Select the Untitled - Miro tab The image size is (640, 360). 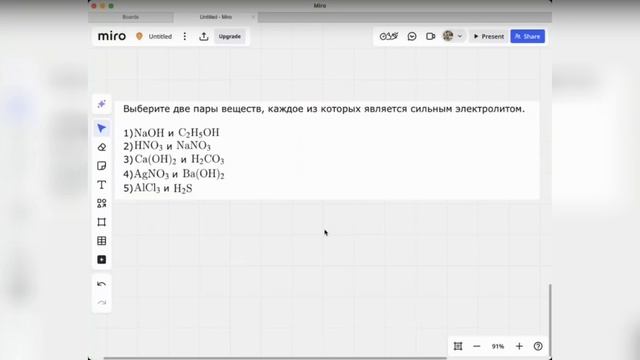pos(216,17)
